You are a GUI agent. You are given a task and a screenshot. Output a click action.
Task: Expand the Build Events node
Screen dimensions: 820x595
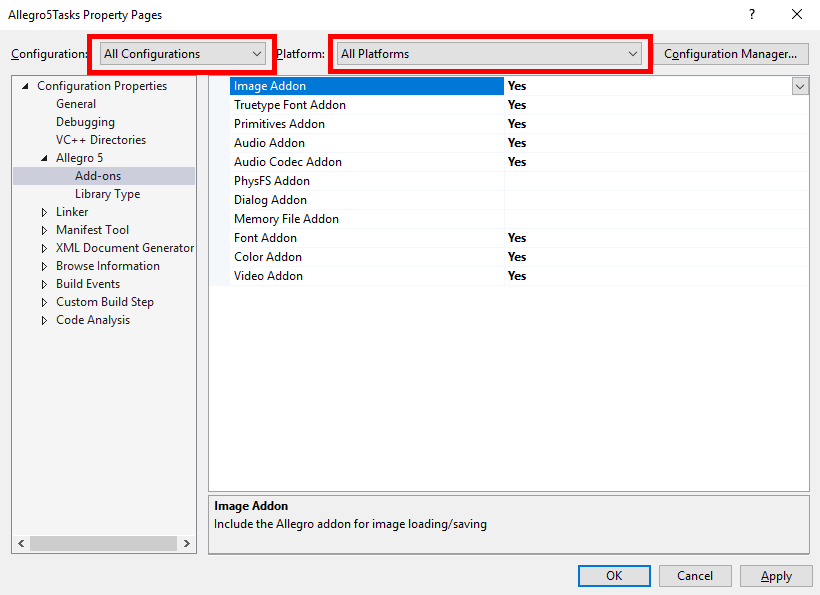point(44,284)
